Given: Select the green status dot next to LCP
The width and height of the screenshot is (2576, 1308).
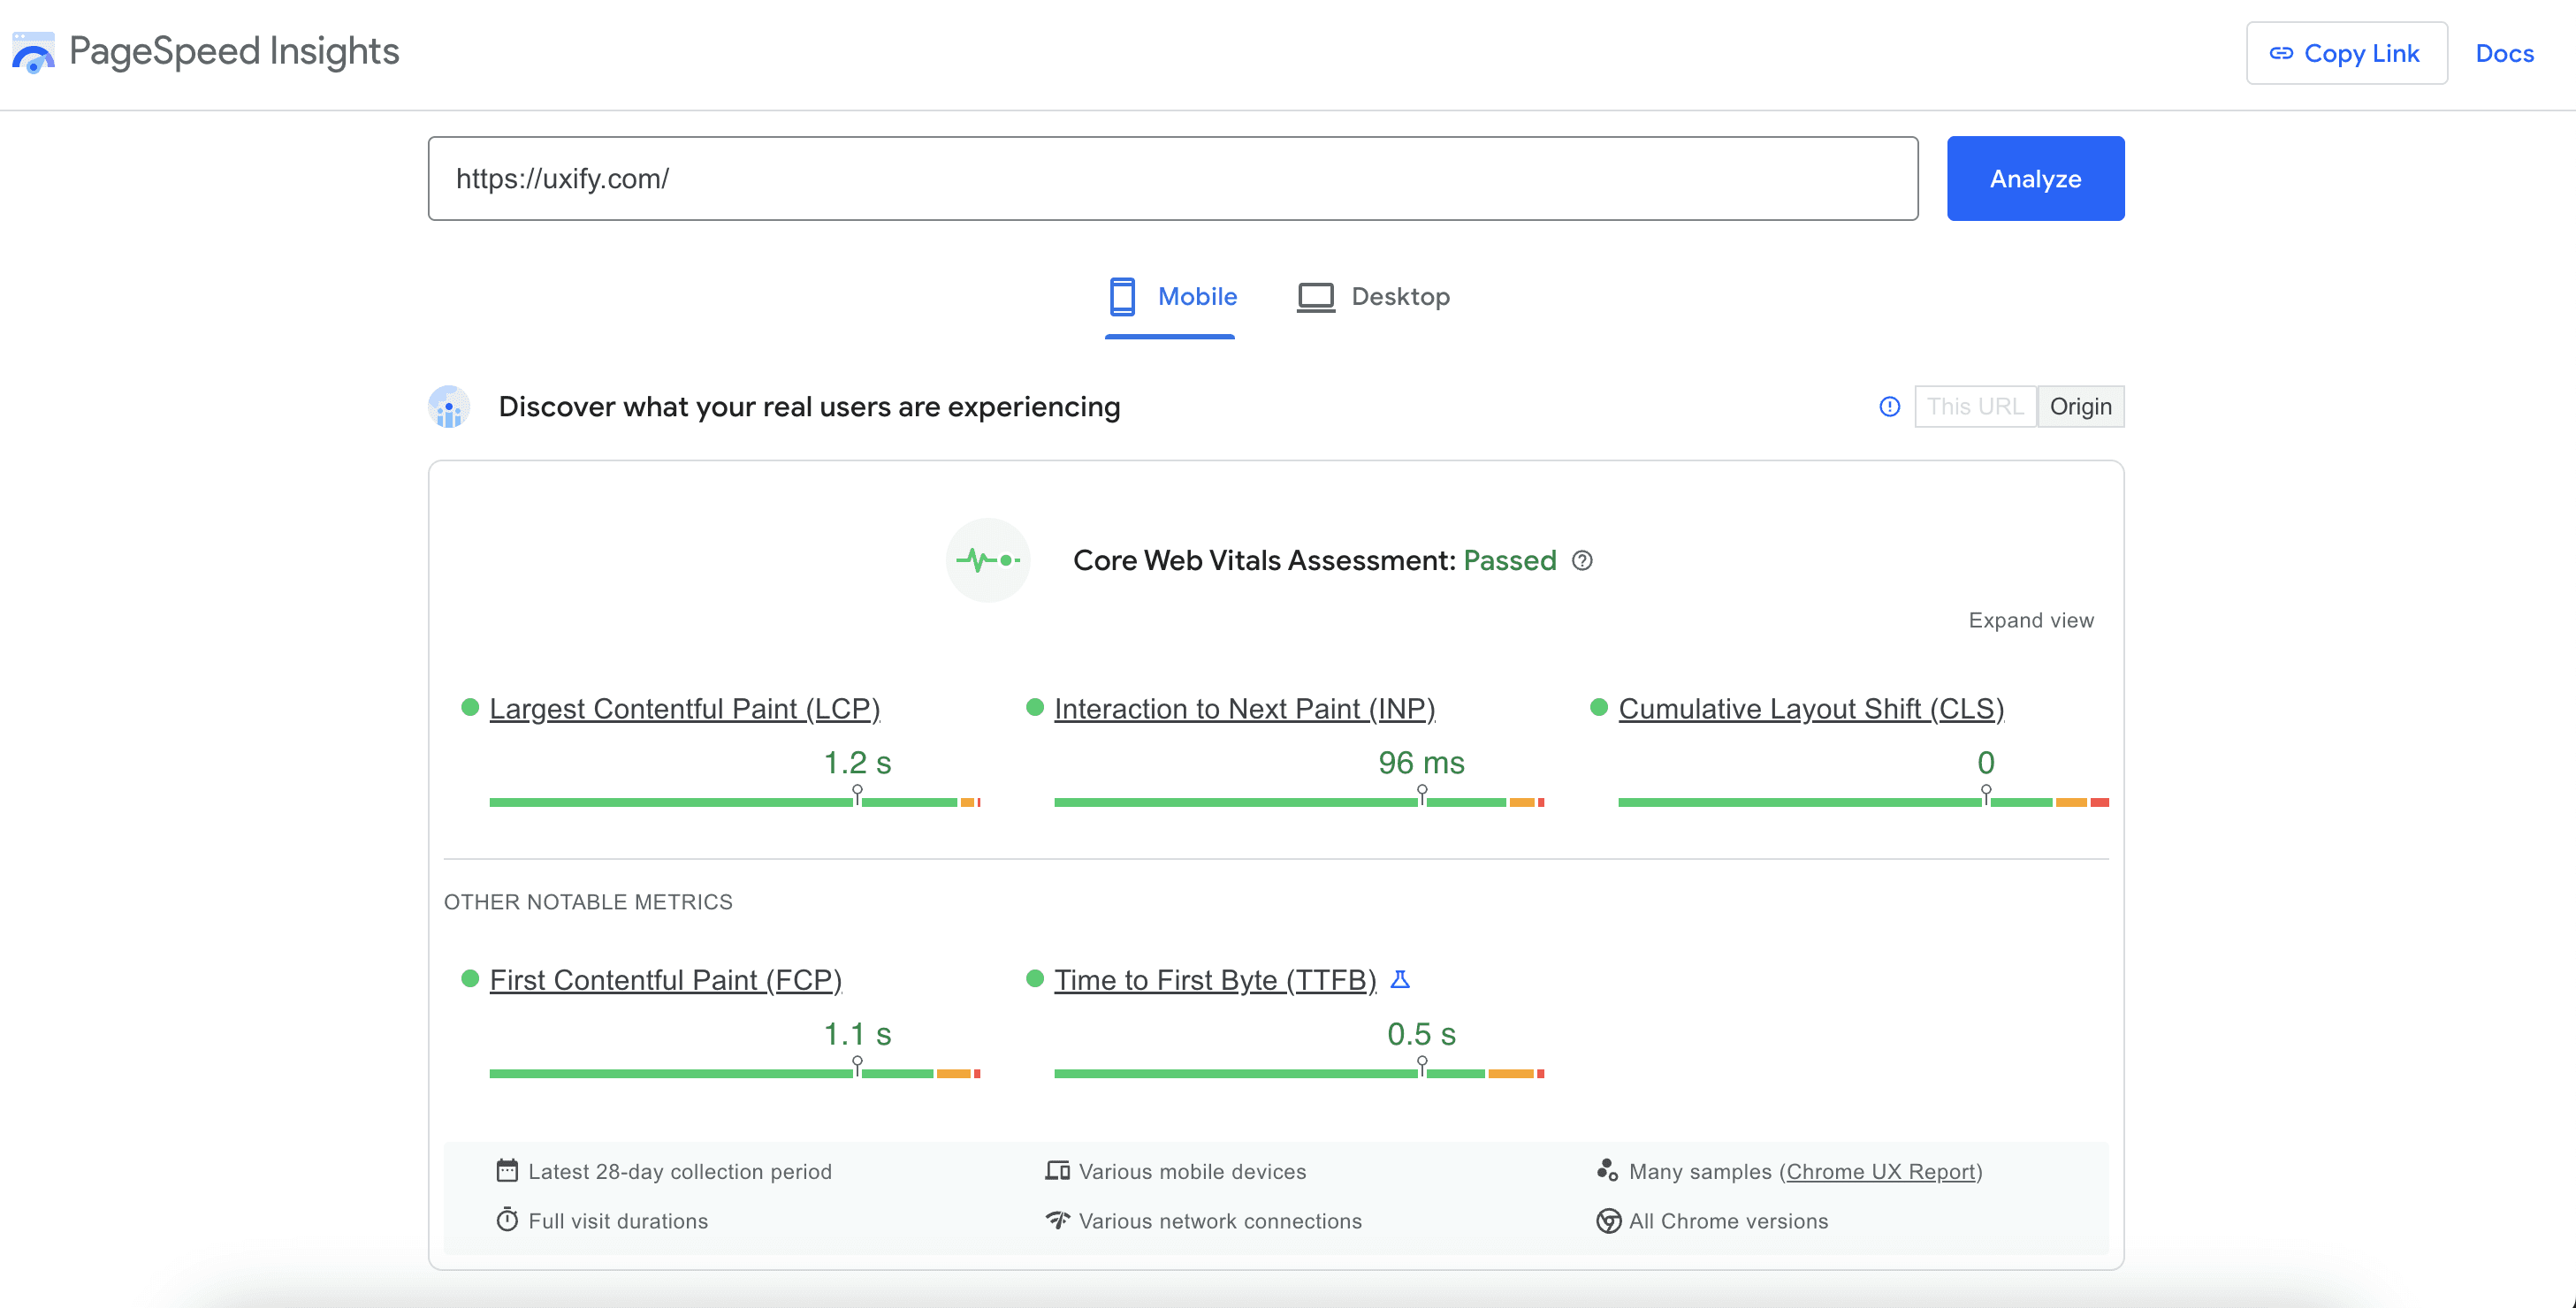Looking at the screenshot, I should [469, 707].
